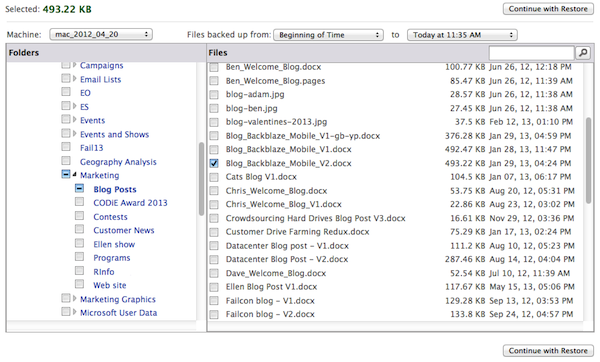The width and height of the screenshot is (600, 362).
Task: Collapse the Marketing folder triangle
Action: coord(75,175)
